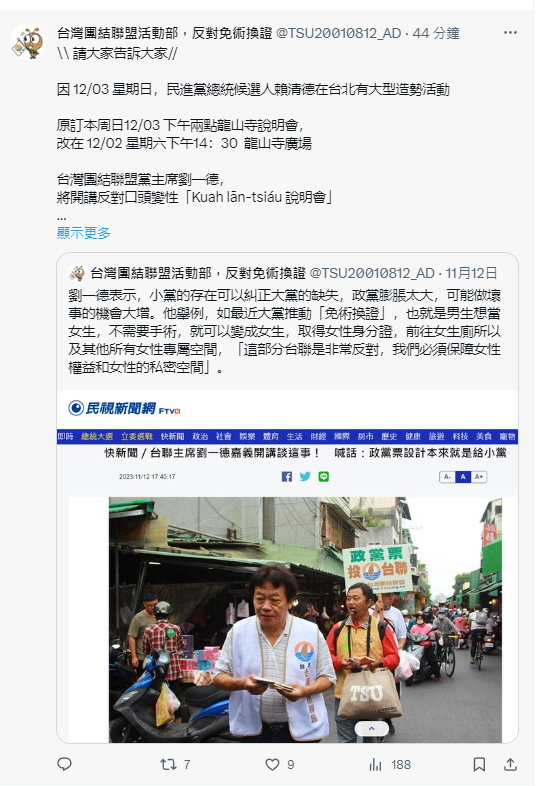This screenshot has height=786, width=539.
Task: Open the author's bee avatar profile
Action: (x=28, y=43)
